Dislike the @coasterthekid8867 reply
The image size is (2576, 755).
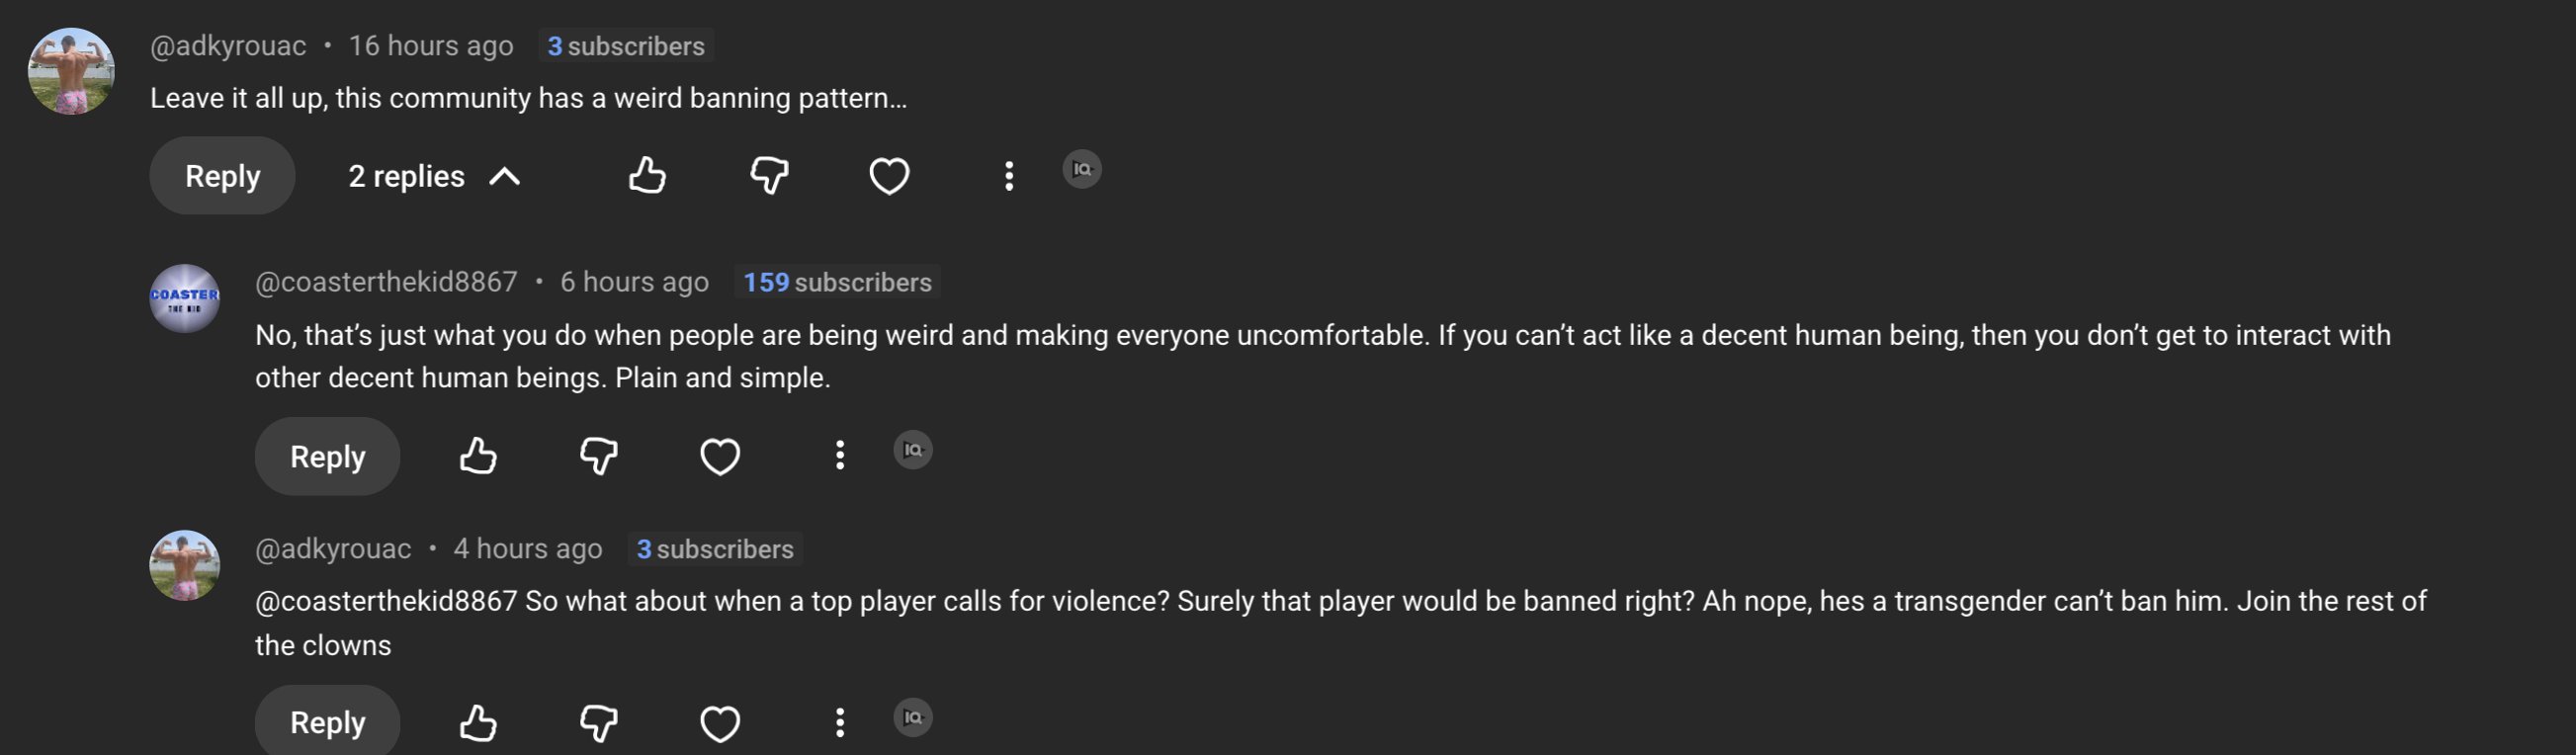(x=599, y=456)
